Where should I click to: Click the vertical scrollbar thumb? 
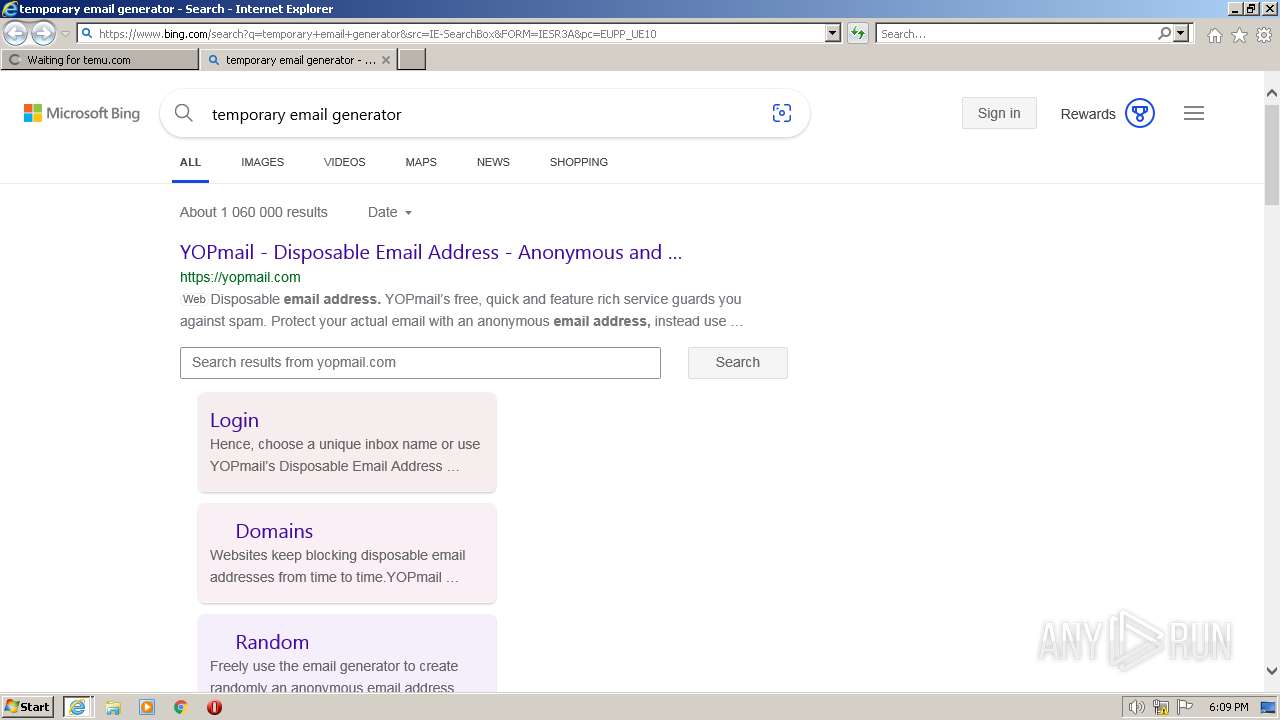click(x=1272, y=155)
